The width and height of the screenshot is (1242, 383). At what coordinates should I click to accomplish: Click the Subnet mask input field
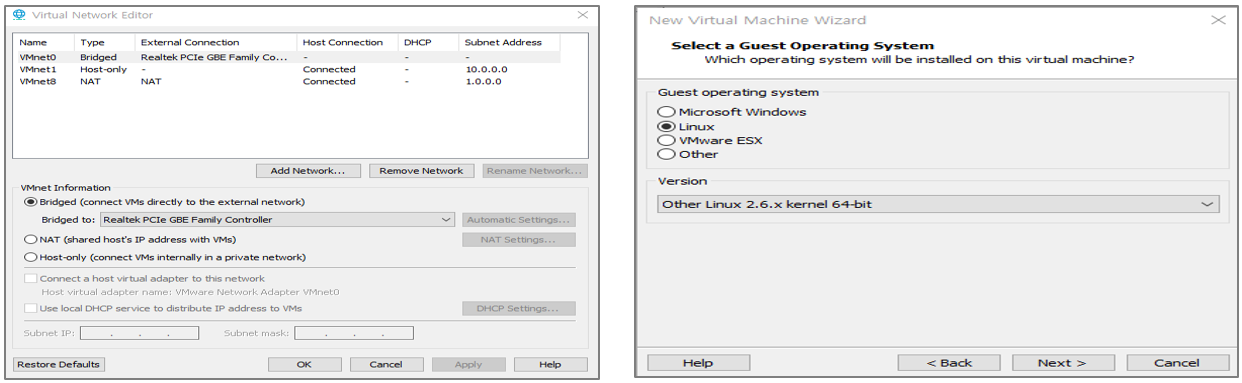354,333
